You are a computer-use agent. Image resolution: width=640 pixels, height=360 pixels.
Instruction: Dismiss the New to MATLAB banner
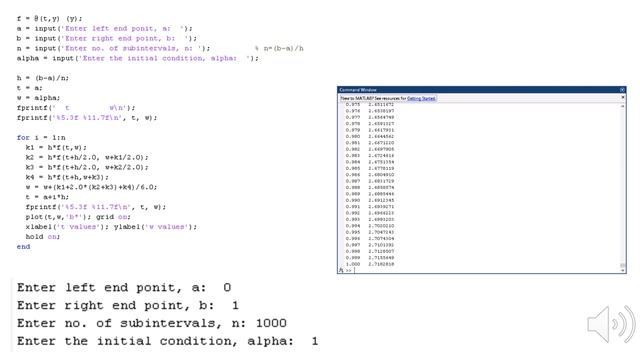pos(622,98)
